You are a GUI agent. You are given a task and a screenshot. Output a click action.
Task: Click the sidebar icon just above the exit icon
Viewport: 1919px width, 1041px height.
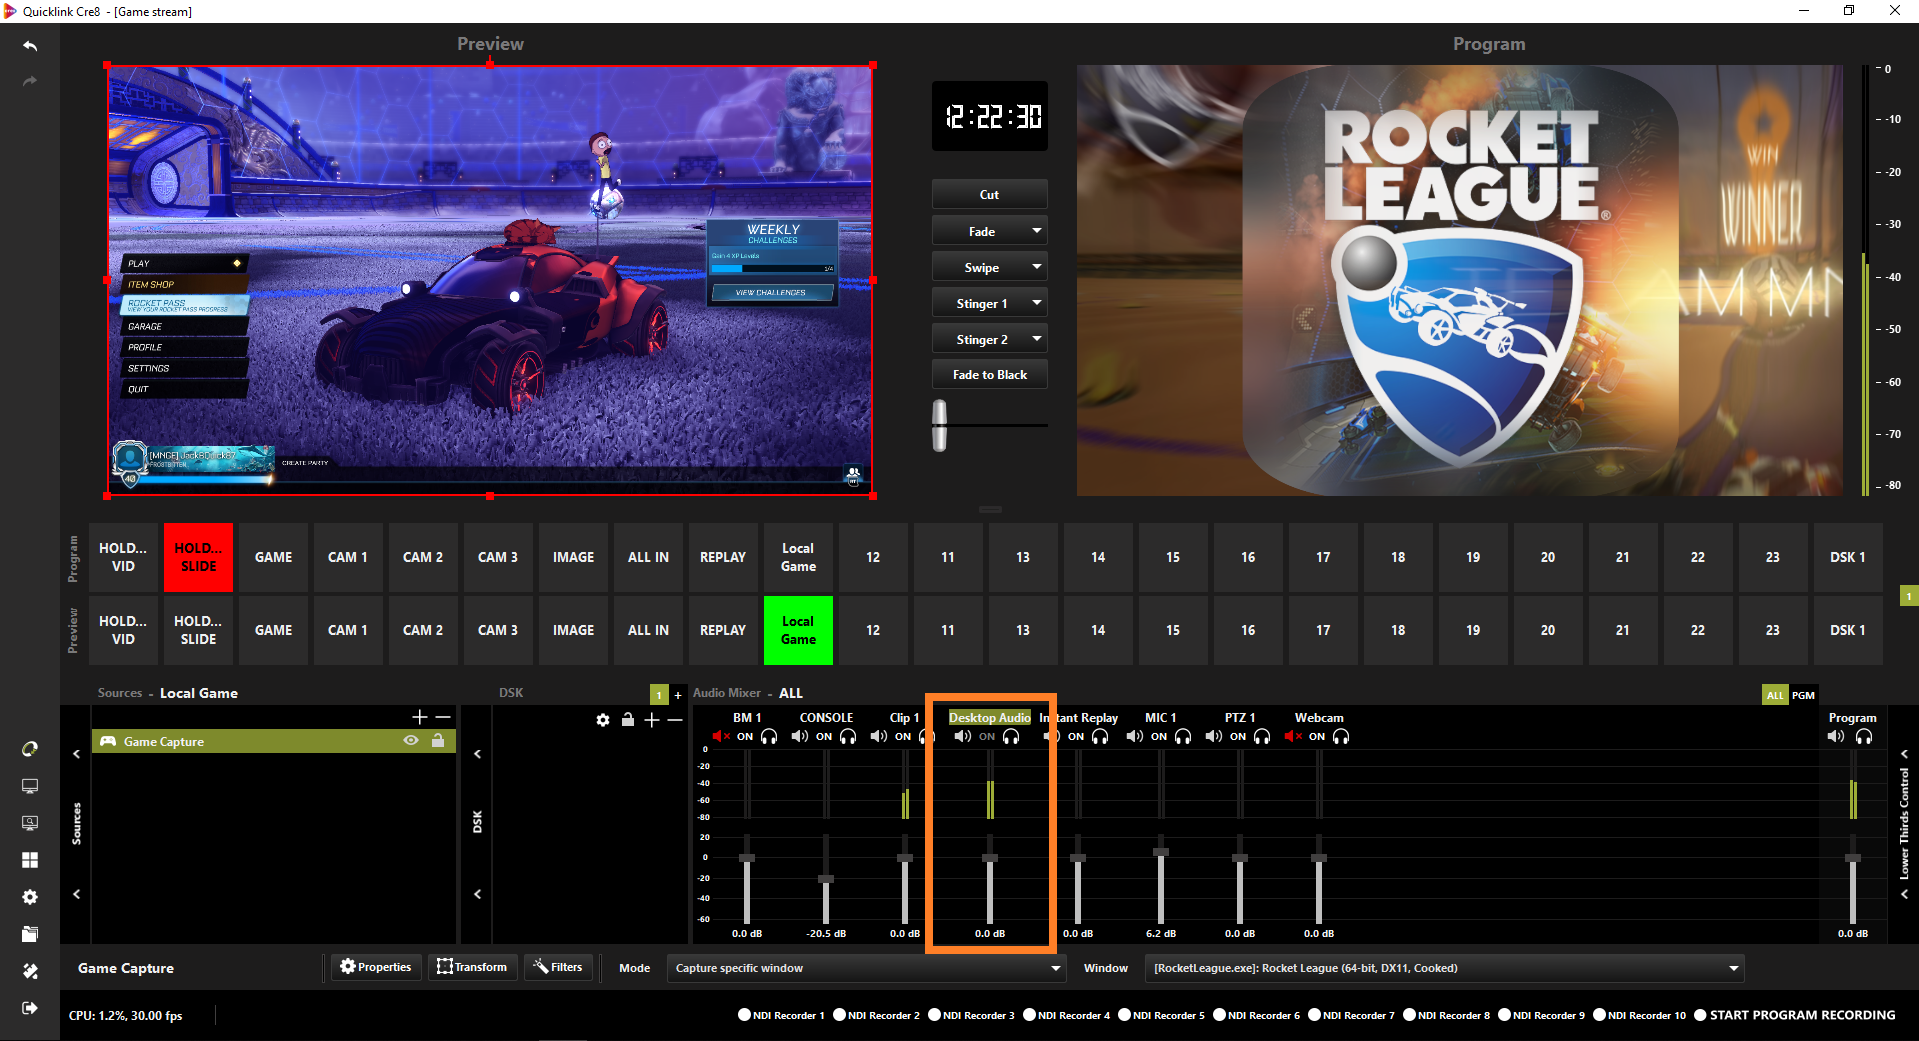[x=30, y=971]
